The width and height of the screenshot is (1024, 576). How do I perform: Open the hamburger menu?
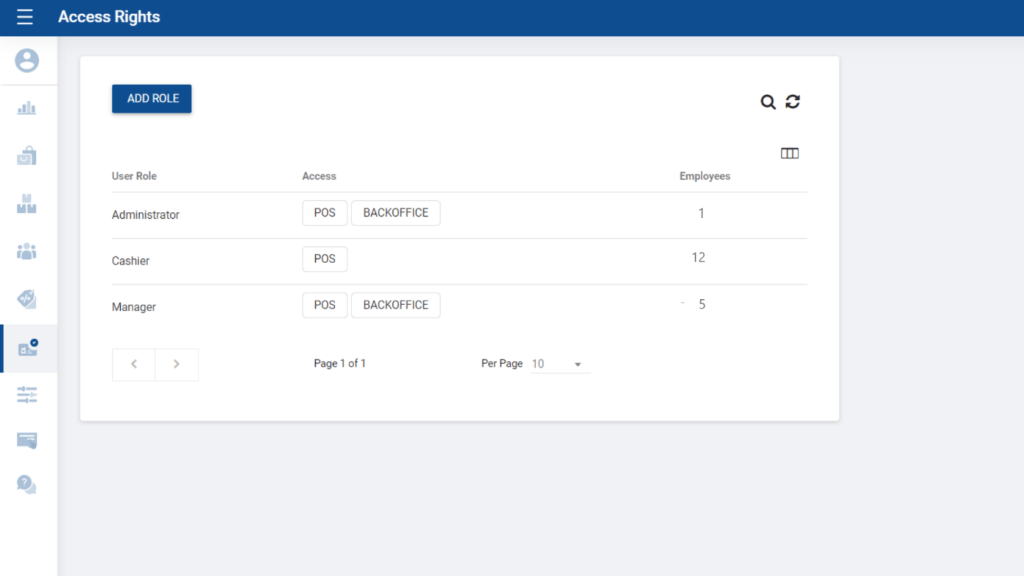tap(25, 17)
